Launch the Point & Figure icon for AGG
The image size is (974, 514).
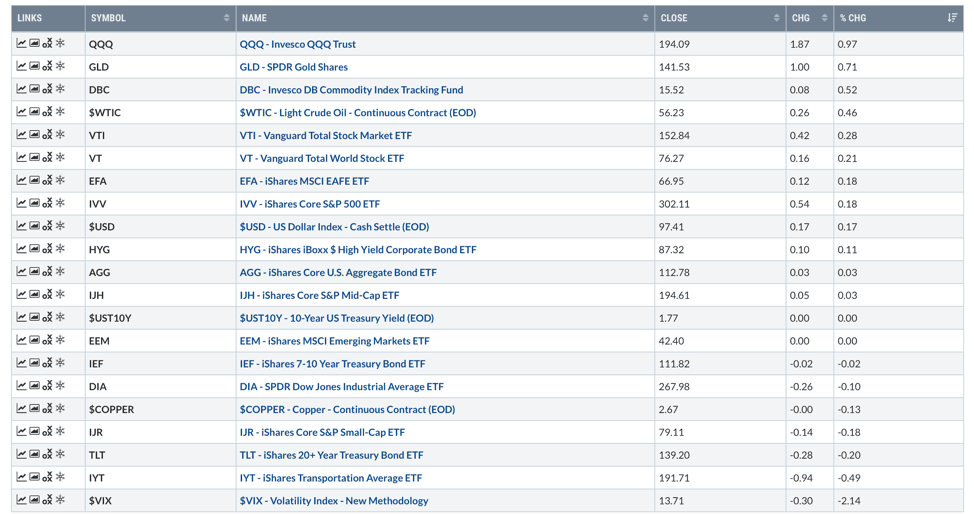tap(47, 272)
